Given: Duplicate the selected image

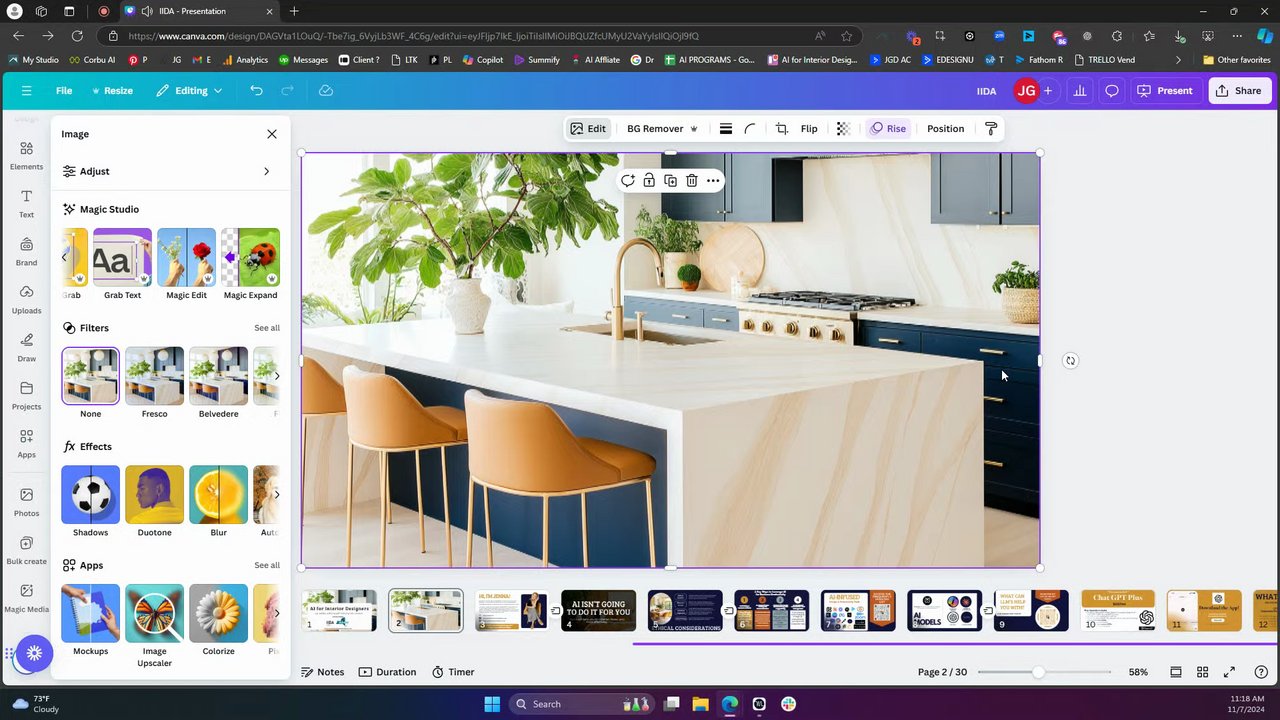Looking at the screenshot, I should pyautogui.click(x=670, y=181).
